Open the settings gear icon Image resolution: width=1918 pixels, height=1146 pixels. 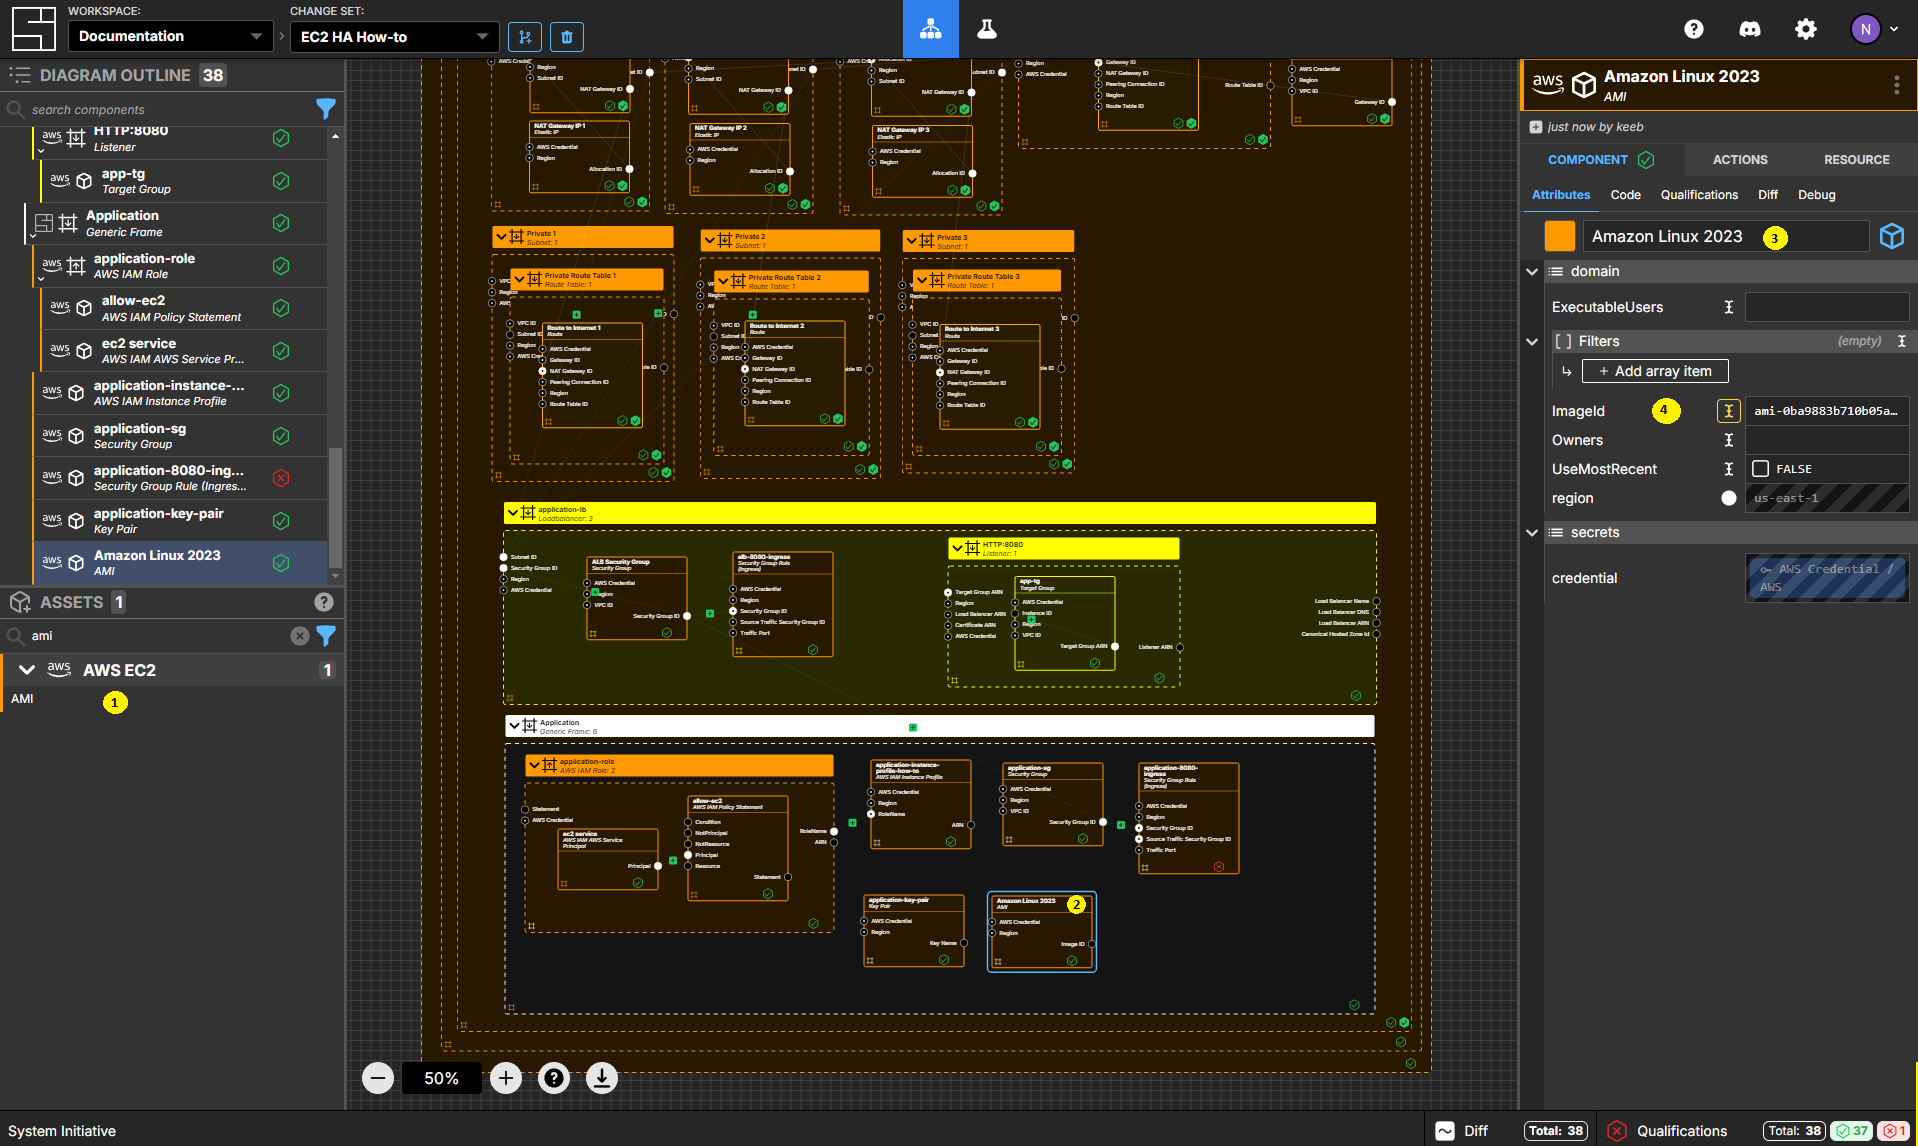pyautogui.click(x=1806, y=29)
